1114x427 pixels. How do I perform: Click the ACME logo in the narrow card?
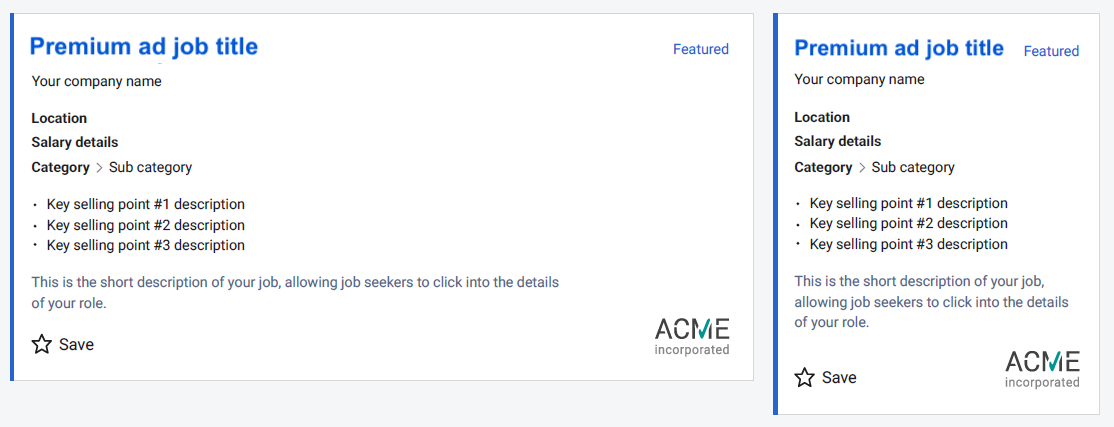1042,368
